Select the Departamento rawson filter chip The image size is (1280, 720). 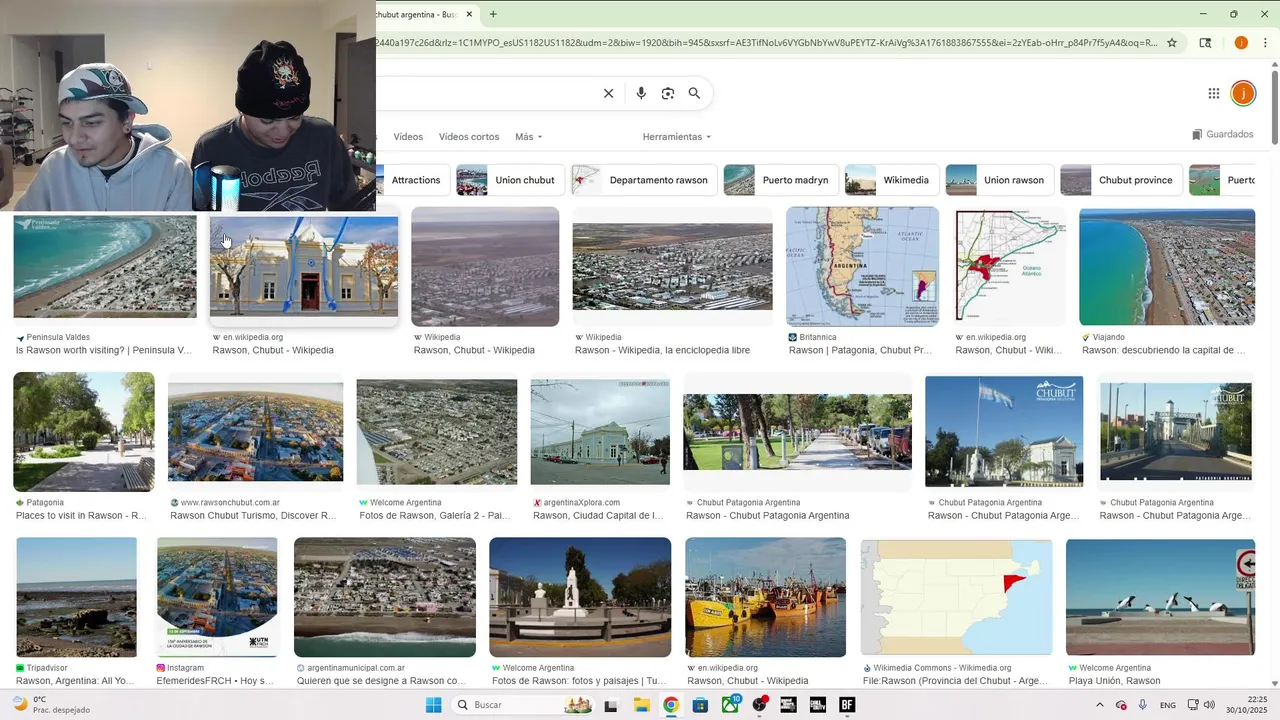coord(644,180)
